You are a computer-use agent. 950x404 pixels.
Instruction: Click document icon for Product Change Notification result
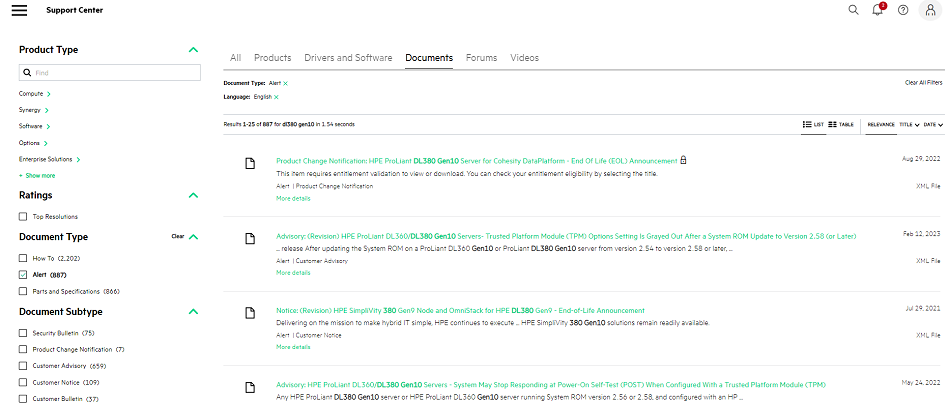point(250,164)
